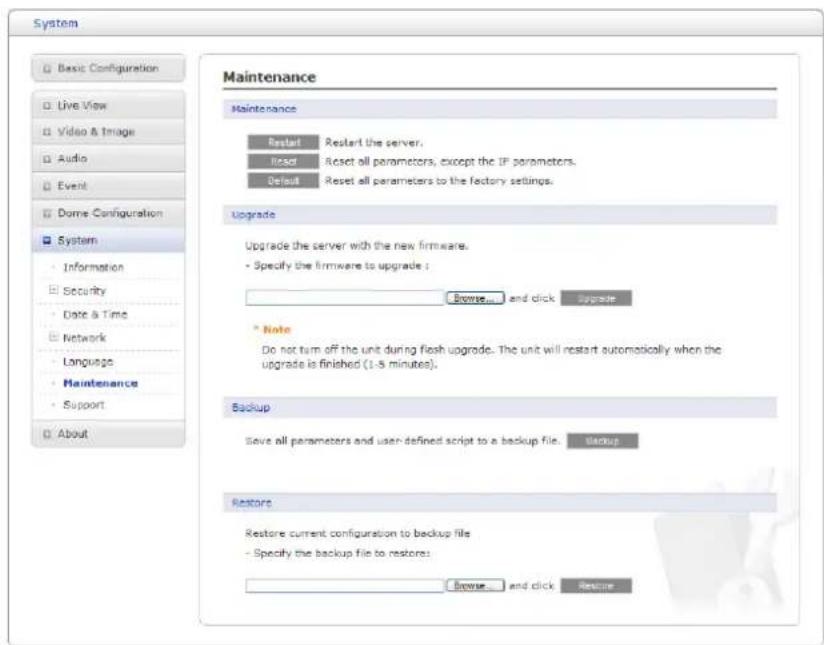Image resolution: width=824 pixels, height=645 pixels.
Task: Click the square icon beside Event
Action: (x=47, y=186)
